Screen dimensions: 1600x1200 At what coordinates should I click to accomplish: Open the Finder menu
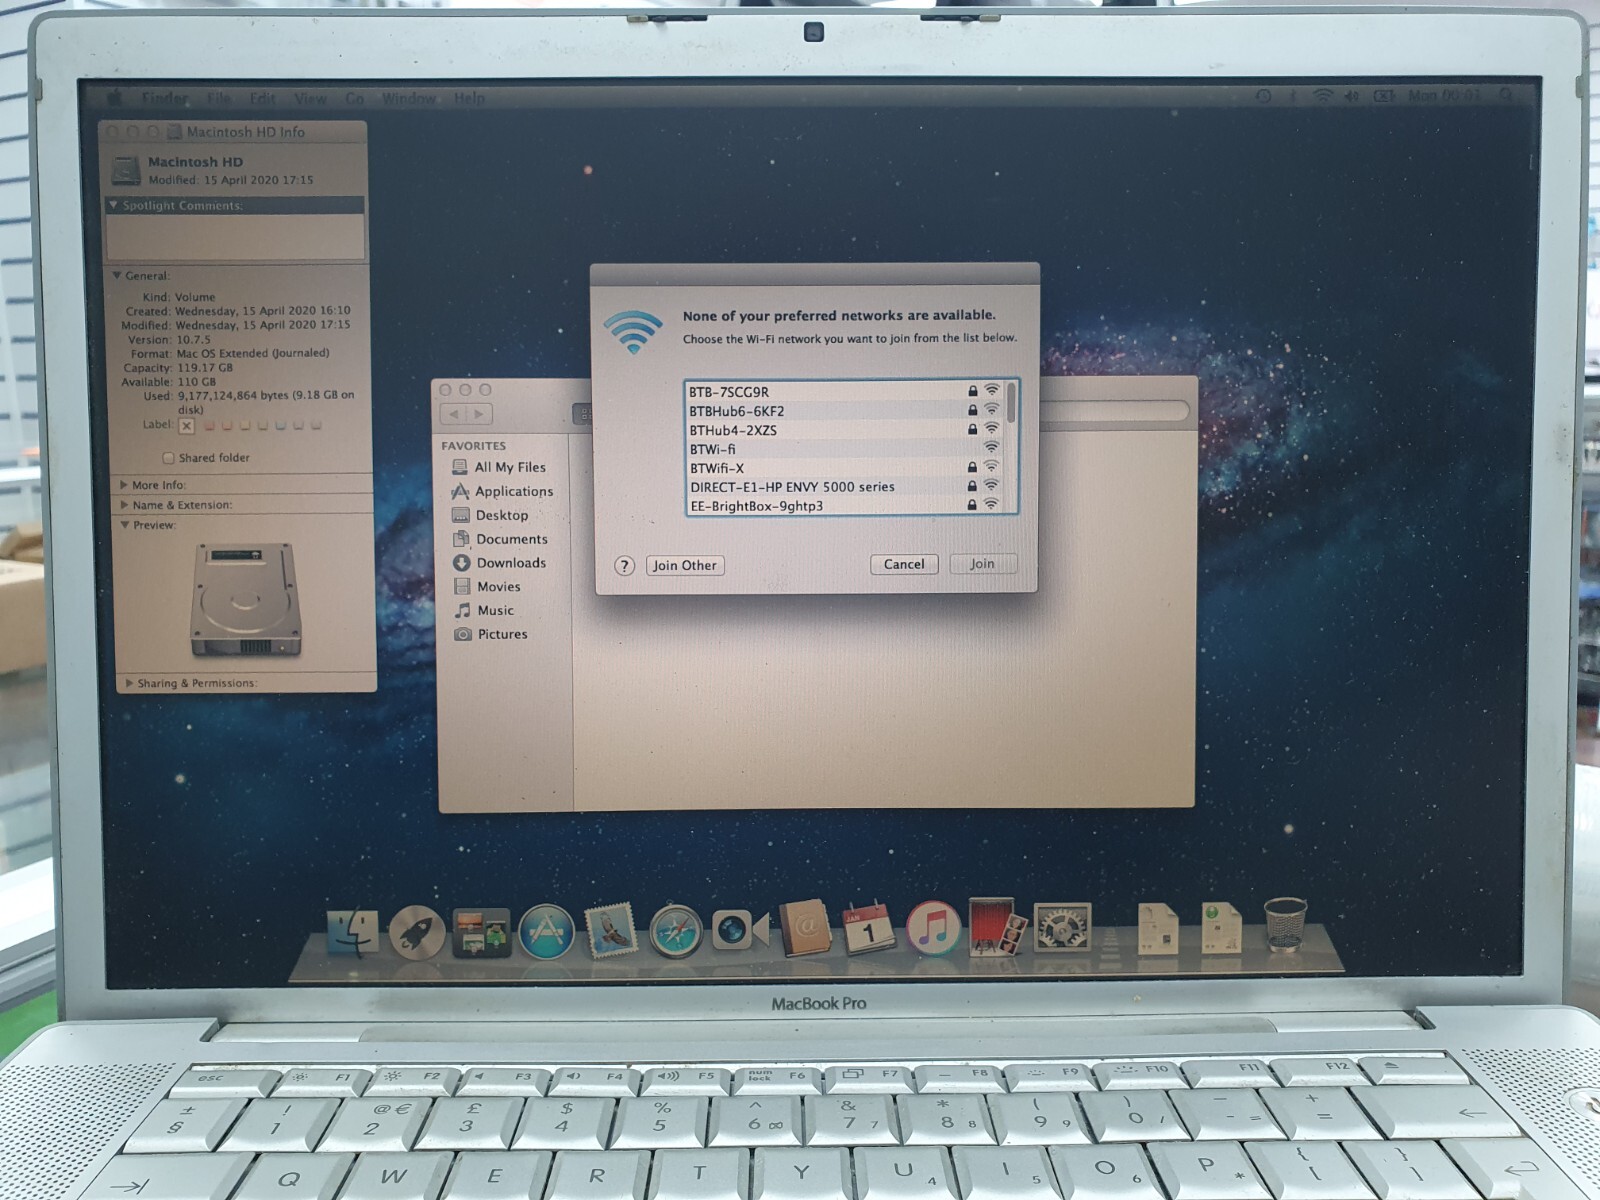pyautogui.click(x=164, y=98)
